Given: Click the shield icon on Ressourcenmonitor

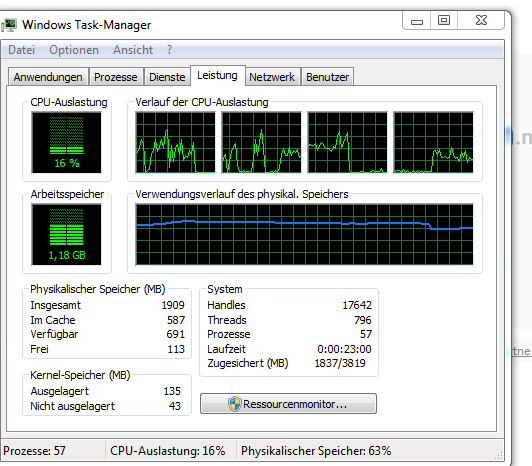Looking at the screenshot, I should pos(234,404).
